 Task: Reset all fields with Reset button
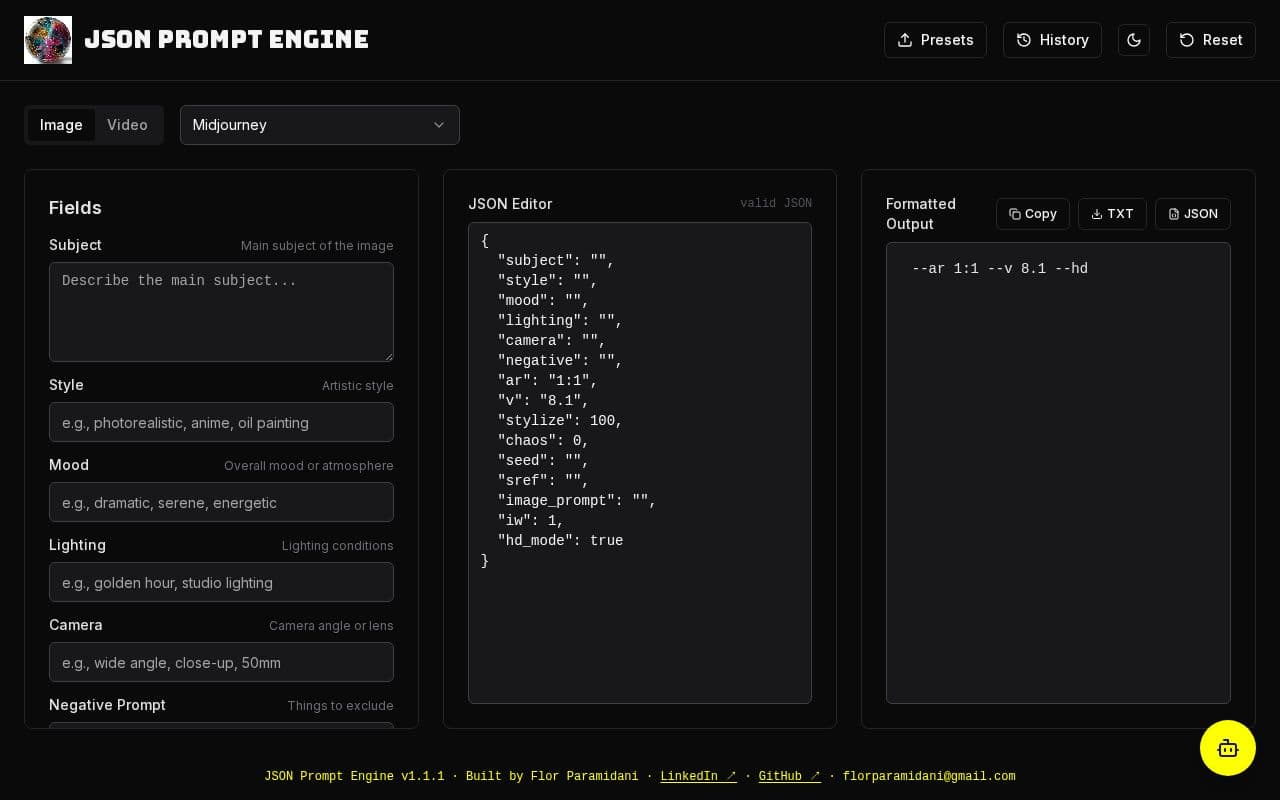(1211, 40)
